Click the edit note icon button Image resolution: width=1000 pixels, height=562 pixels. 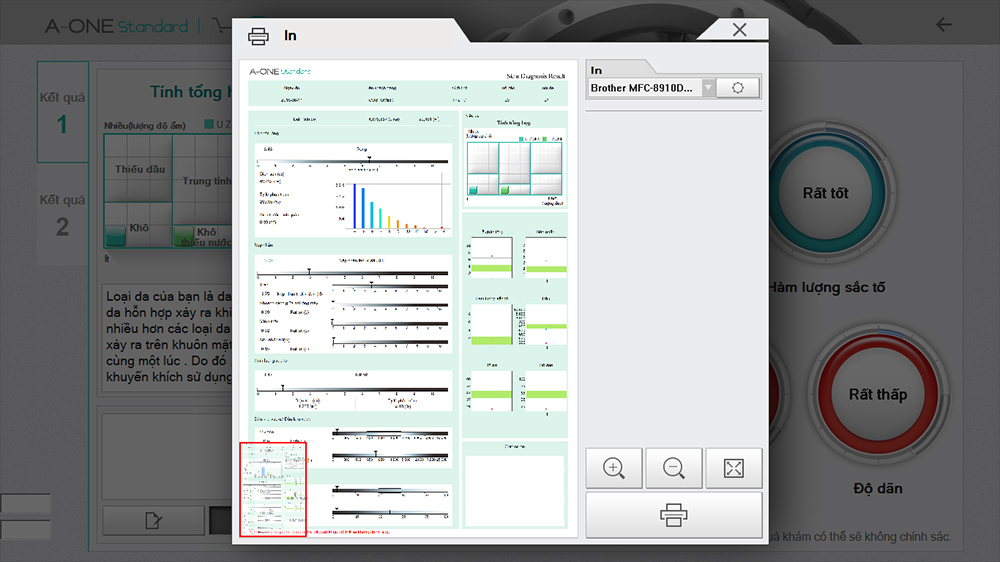154,520
